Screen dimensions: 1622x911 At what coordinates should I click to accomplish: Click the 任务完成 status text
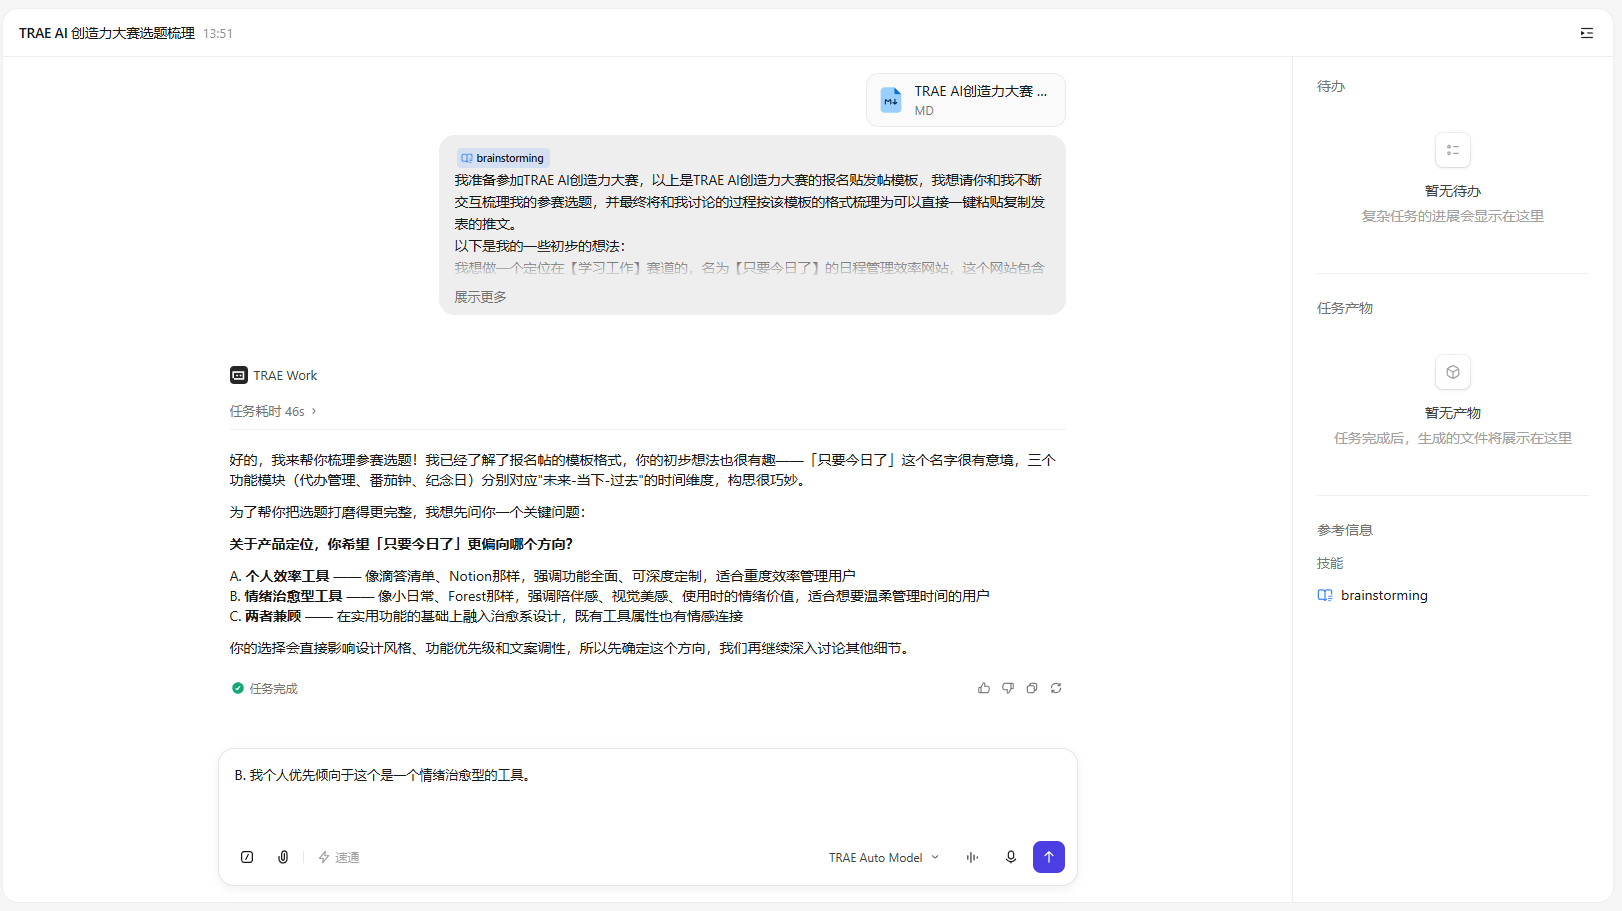[273, 688]
